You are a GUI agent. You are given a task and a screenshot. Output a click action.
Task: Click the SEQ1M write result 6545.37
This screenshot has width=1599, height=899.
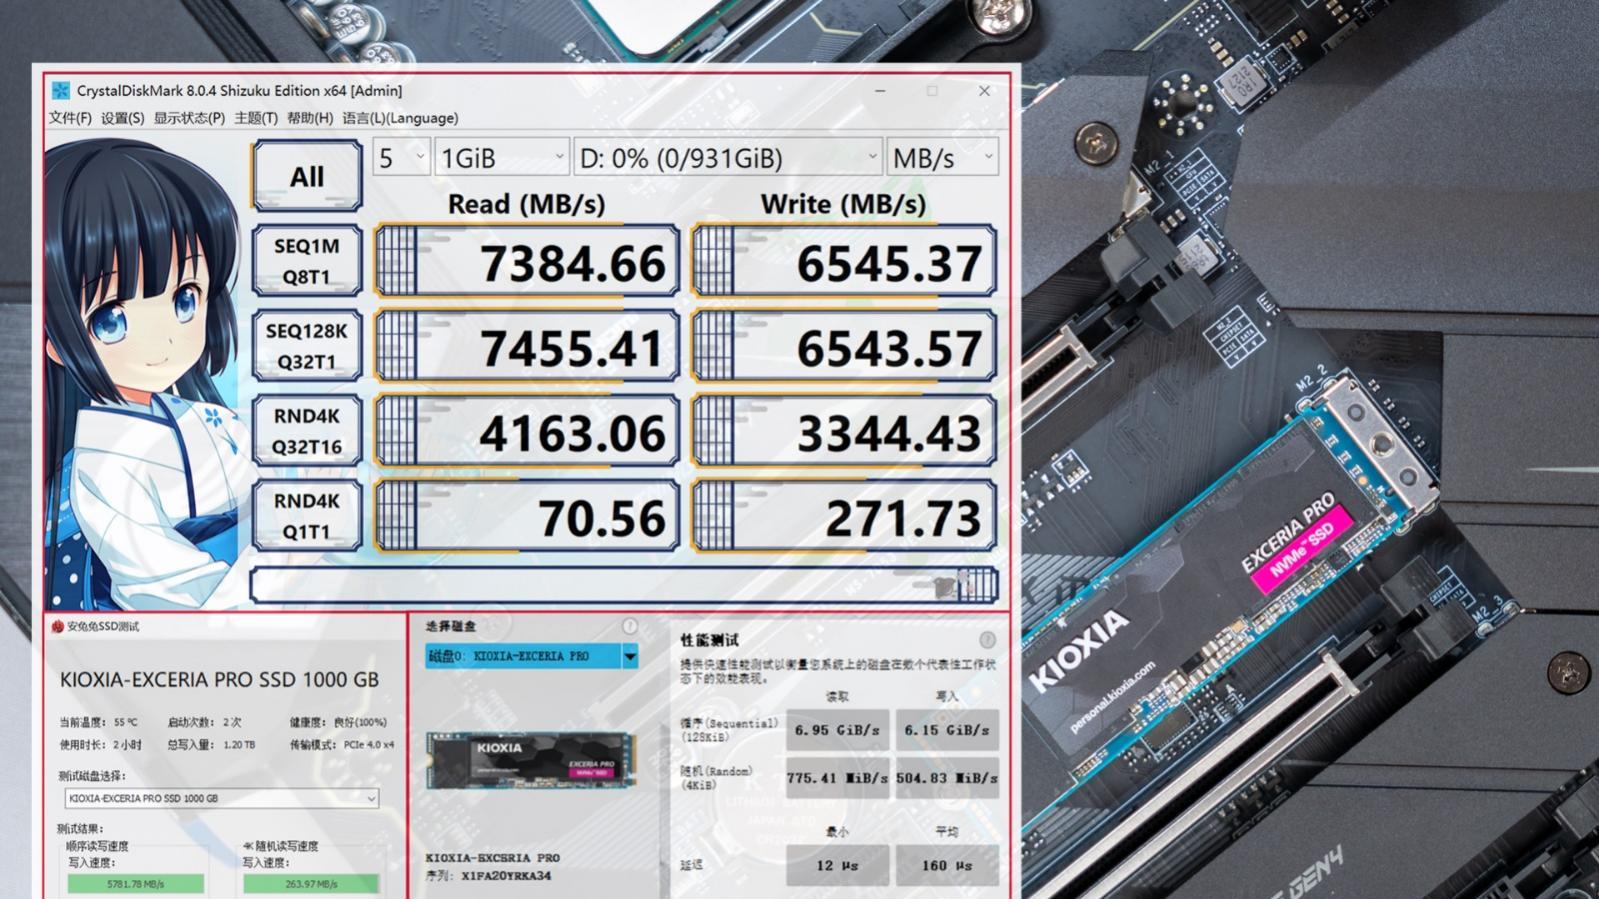point(844,261)
